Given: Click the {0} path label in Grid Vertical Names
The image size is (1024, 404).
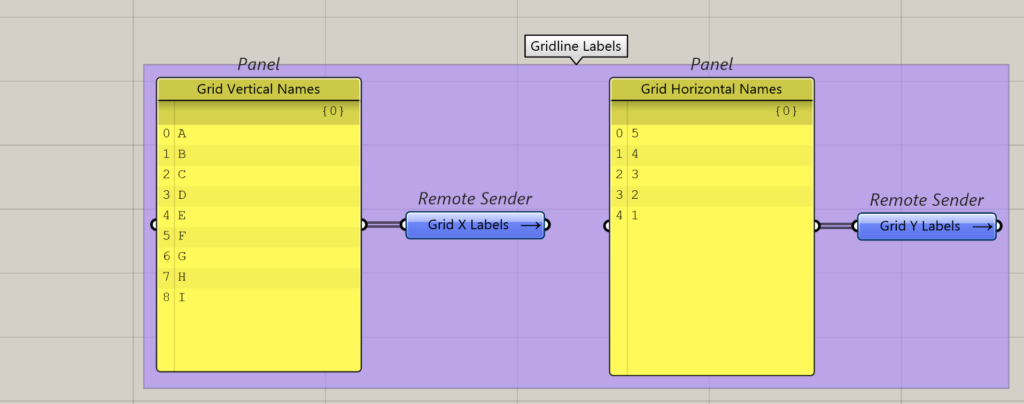Looking at the screenshot, I should click(333, 111).
